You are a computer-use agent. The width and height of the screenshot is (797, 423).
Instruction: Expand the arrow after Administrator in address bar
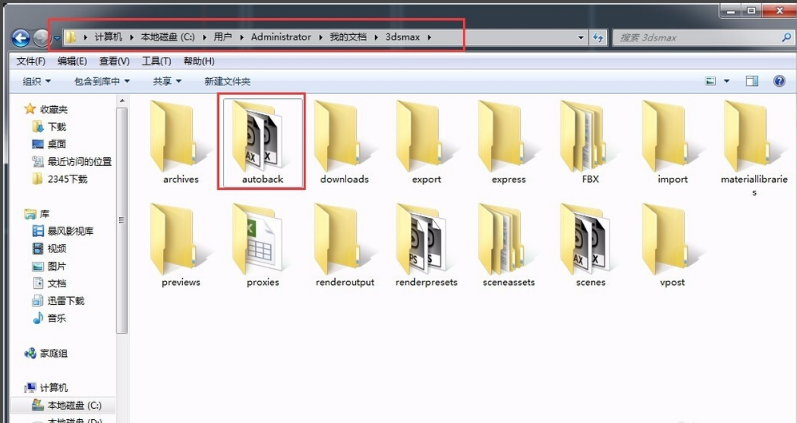(x=320, y=37)
